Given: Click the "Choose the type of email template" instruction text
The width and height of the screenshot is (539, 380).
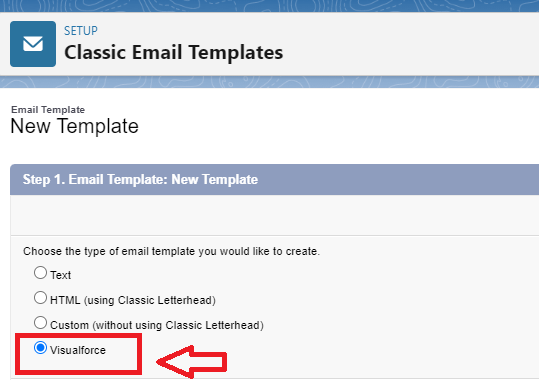Looking at the screenshot, I should coord(171,251).
